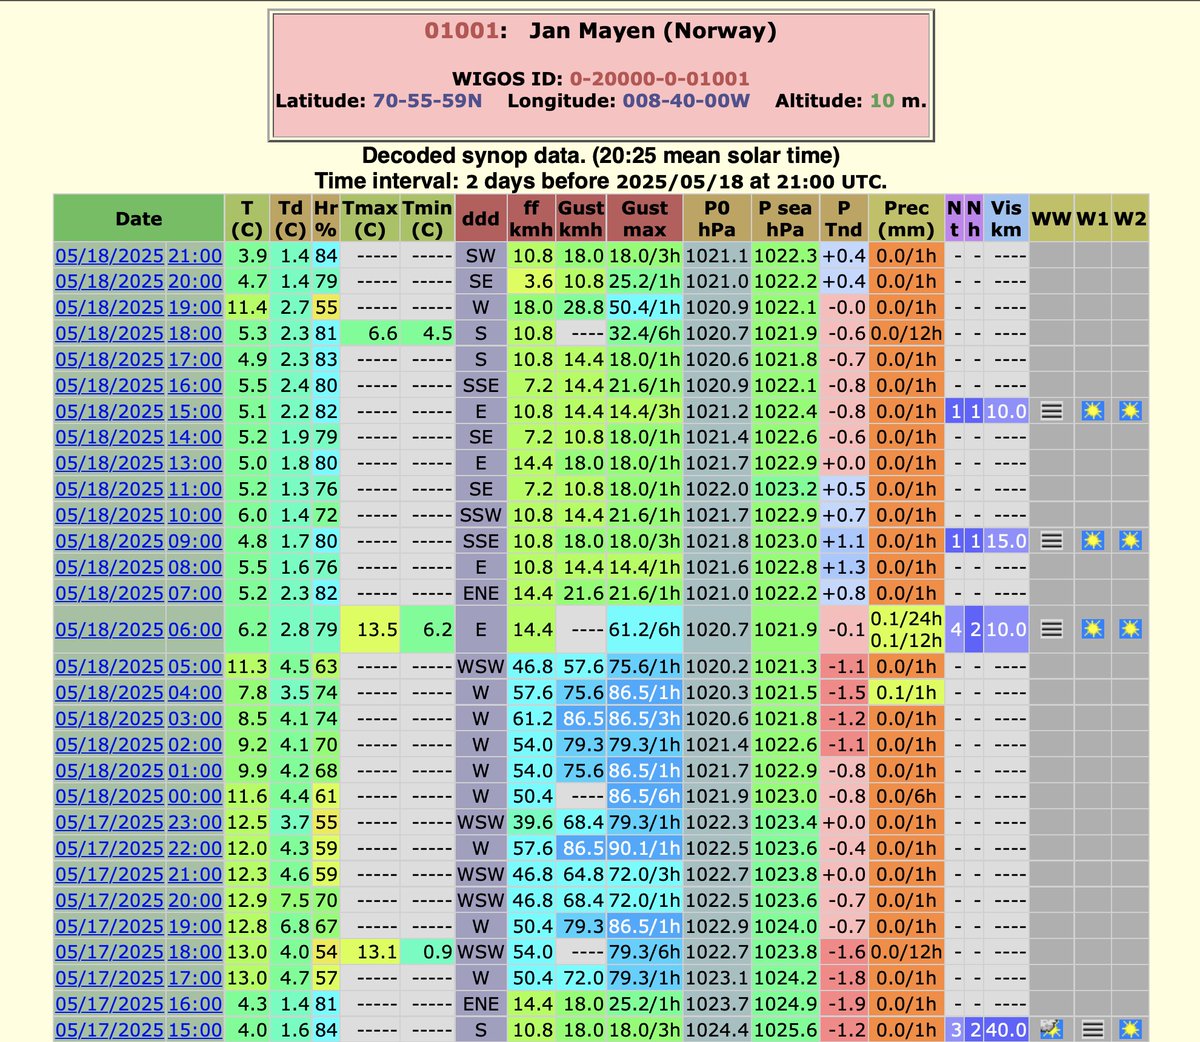Click the WW column header
The width and height of the screenshot is (1200, 1042).
1051,219
